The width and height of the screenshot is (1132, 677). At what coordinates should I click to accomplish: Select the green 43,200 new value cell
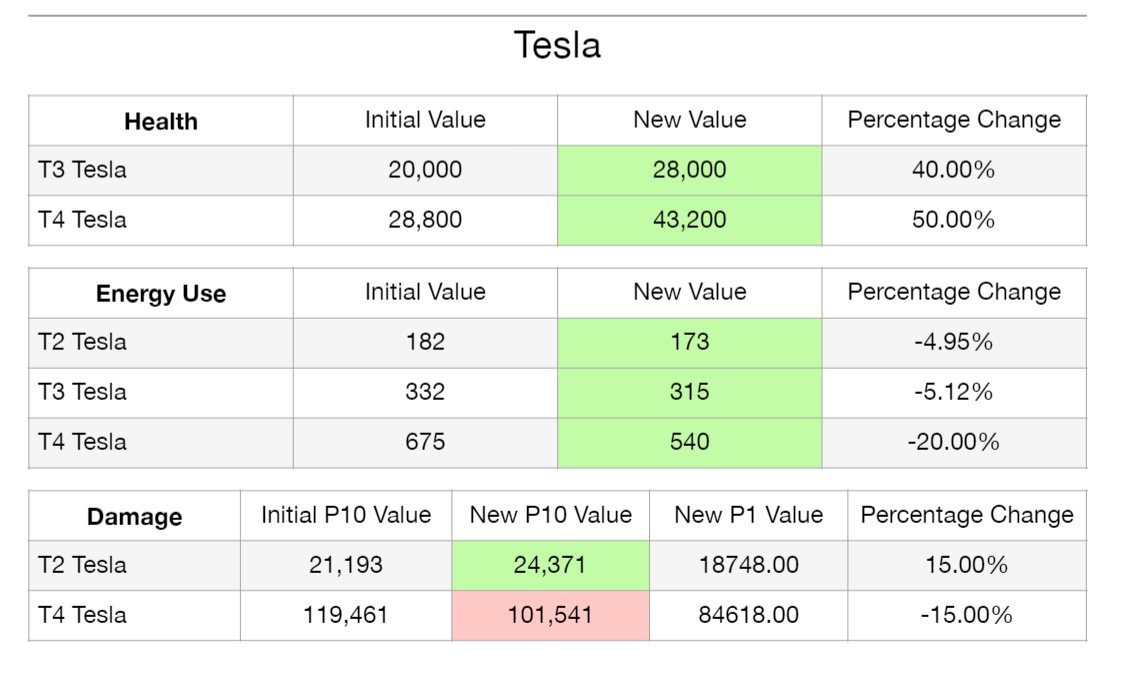click(689, 220)
